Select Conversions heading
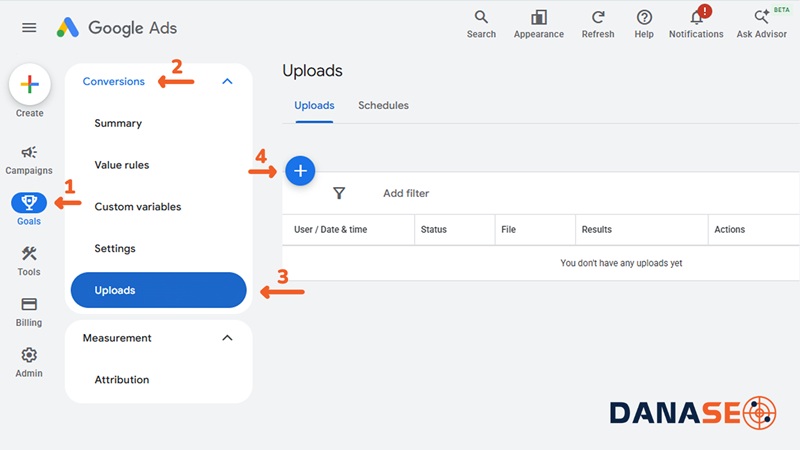Image resolution: width=800 pixels, height=450 pixels. pos(114,81)
